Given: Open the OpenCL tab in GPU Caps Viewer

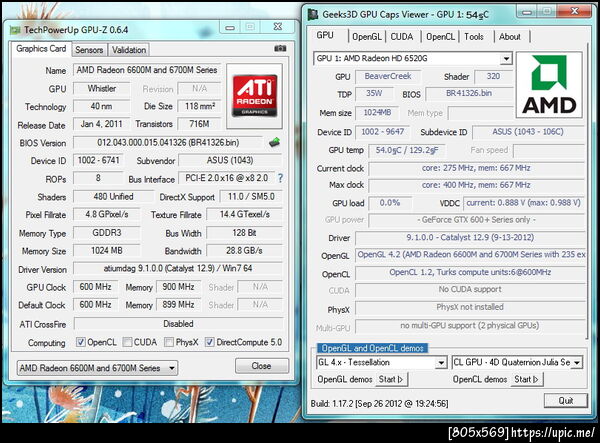Looking at the screenshot, I should (440, 37).
